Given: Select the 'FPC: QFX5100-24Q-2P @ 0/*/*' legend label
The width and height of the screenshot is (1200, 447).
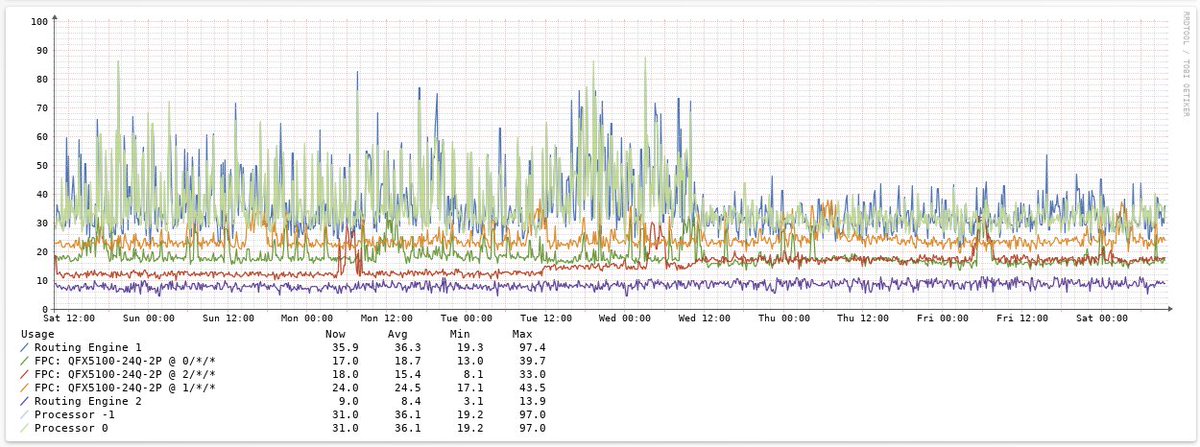Looking at the screenshot, I should point(126,361).
